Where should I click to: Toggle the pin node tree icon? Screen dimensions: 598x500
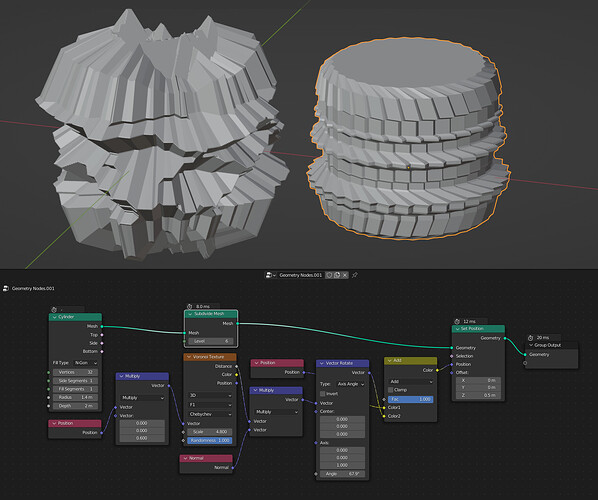click(355, 275)
